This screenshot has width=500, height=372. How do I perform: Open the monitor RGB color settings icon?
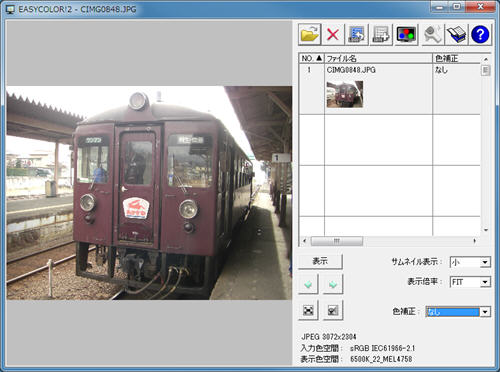pyautogui.click(x=406, y=34)
